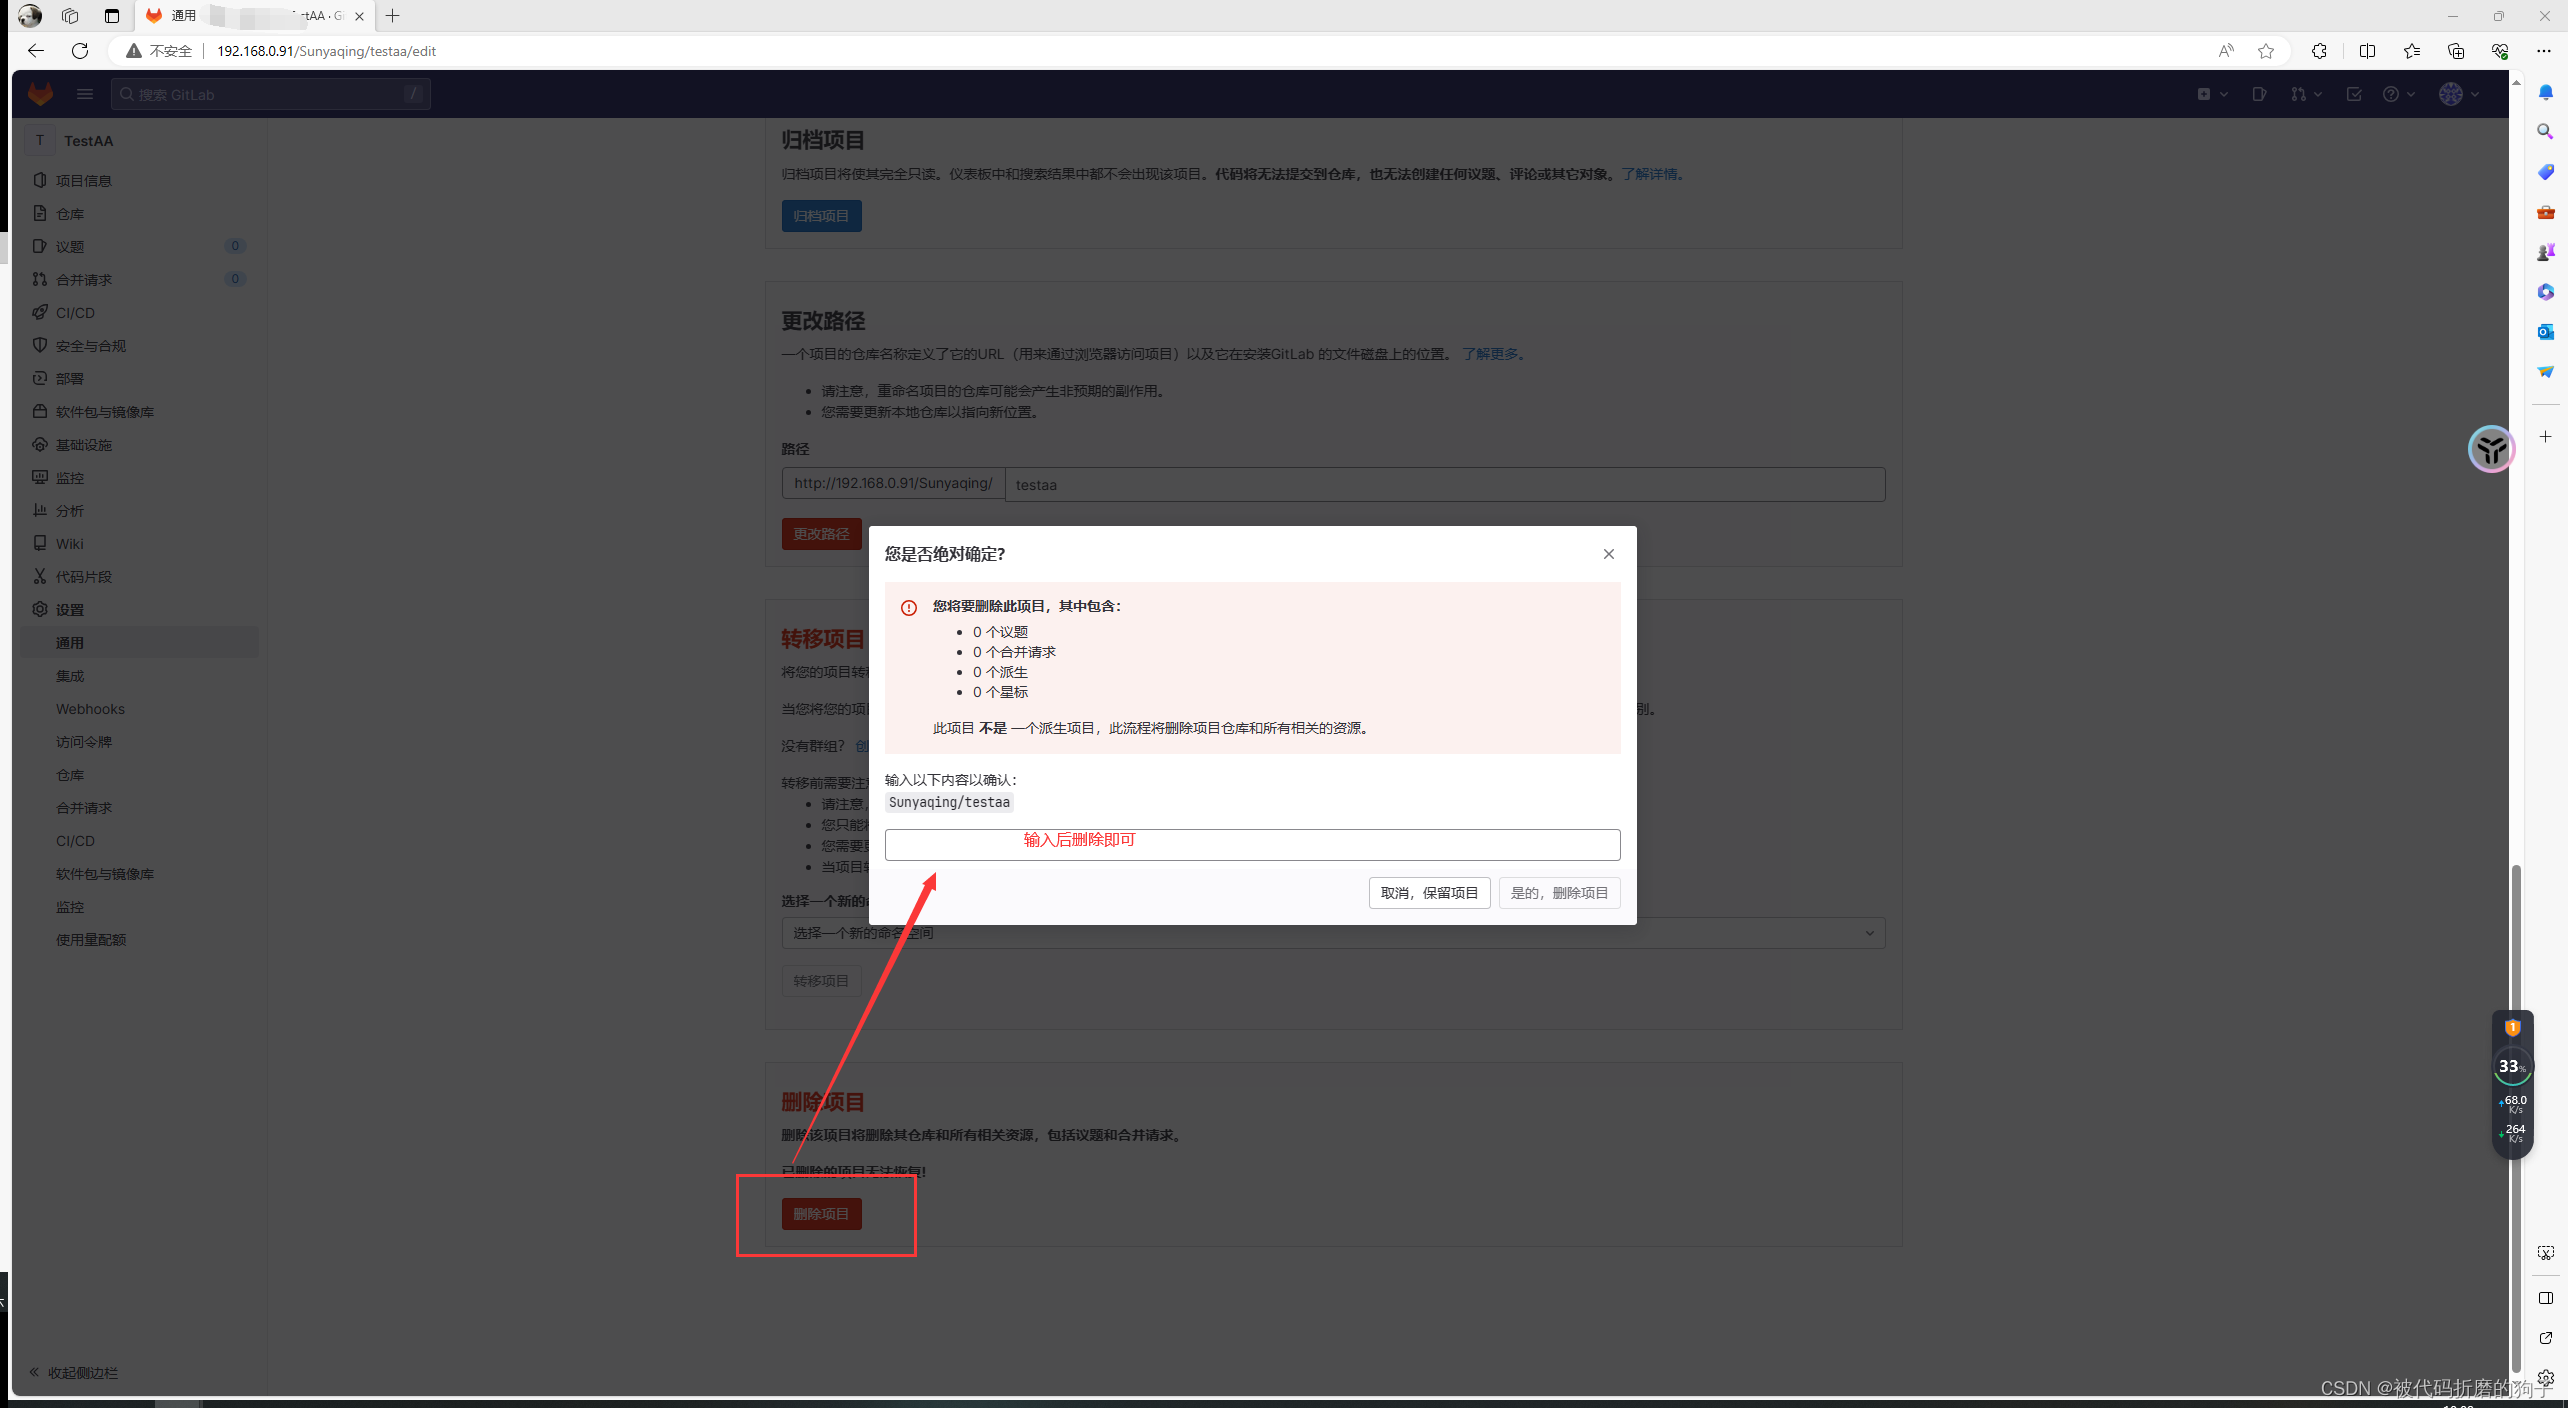Click the TestAA project title

tap(88, 140)
